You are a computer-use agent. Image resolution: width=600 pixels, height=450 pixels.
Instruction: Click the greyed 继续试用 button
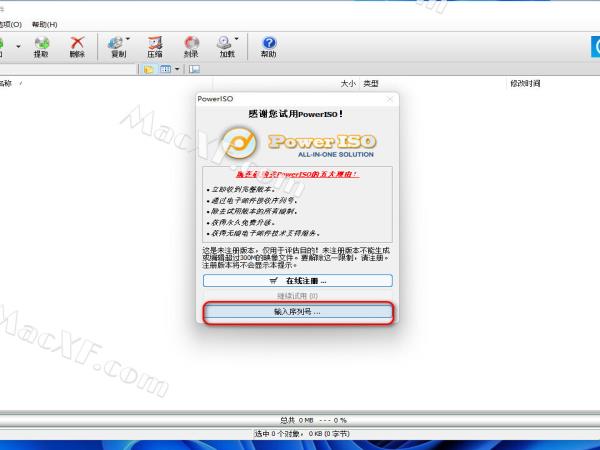[x=298, y=296]
